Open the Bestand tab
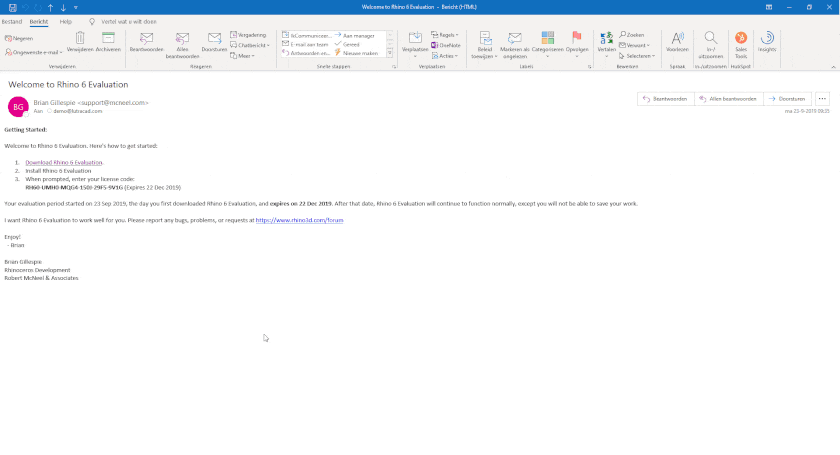The height and width of the screenshot is (455, 840). point(12,21)
